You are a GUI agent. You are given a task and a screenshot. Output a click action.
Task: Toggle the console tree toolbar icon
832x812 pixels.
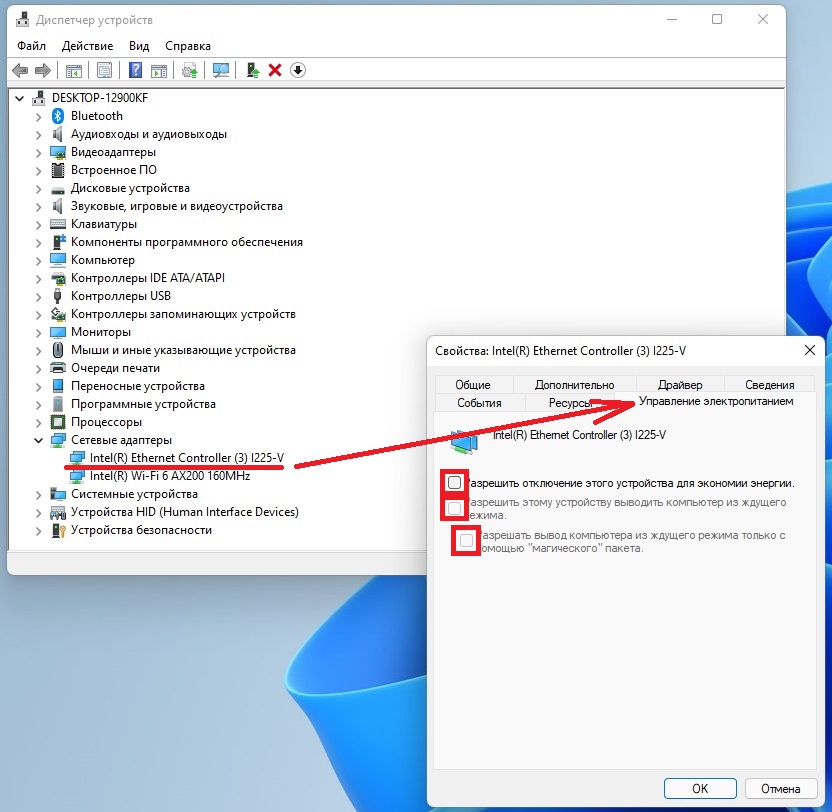pos(74,70)
